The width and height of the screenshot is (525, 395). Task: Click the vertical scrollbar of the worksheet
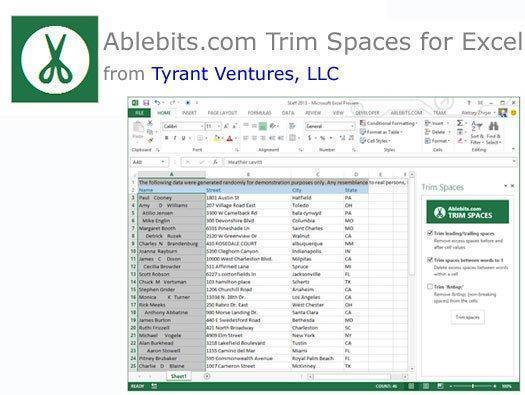[412, 271]
